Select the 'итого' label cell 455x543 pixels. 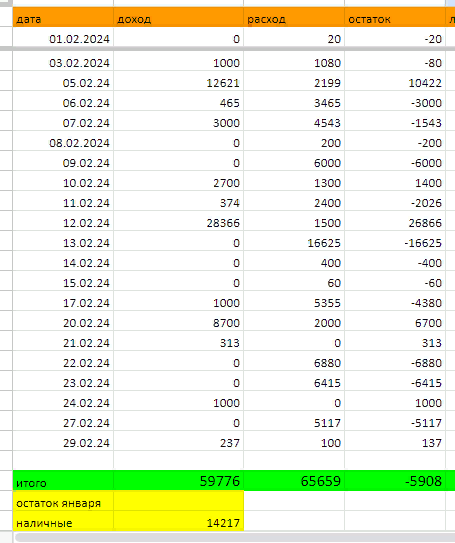pos(63,481)
